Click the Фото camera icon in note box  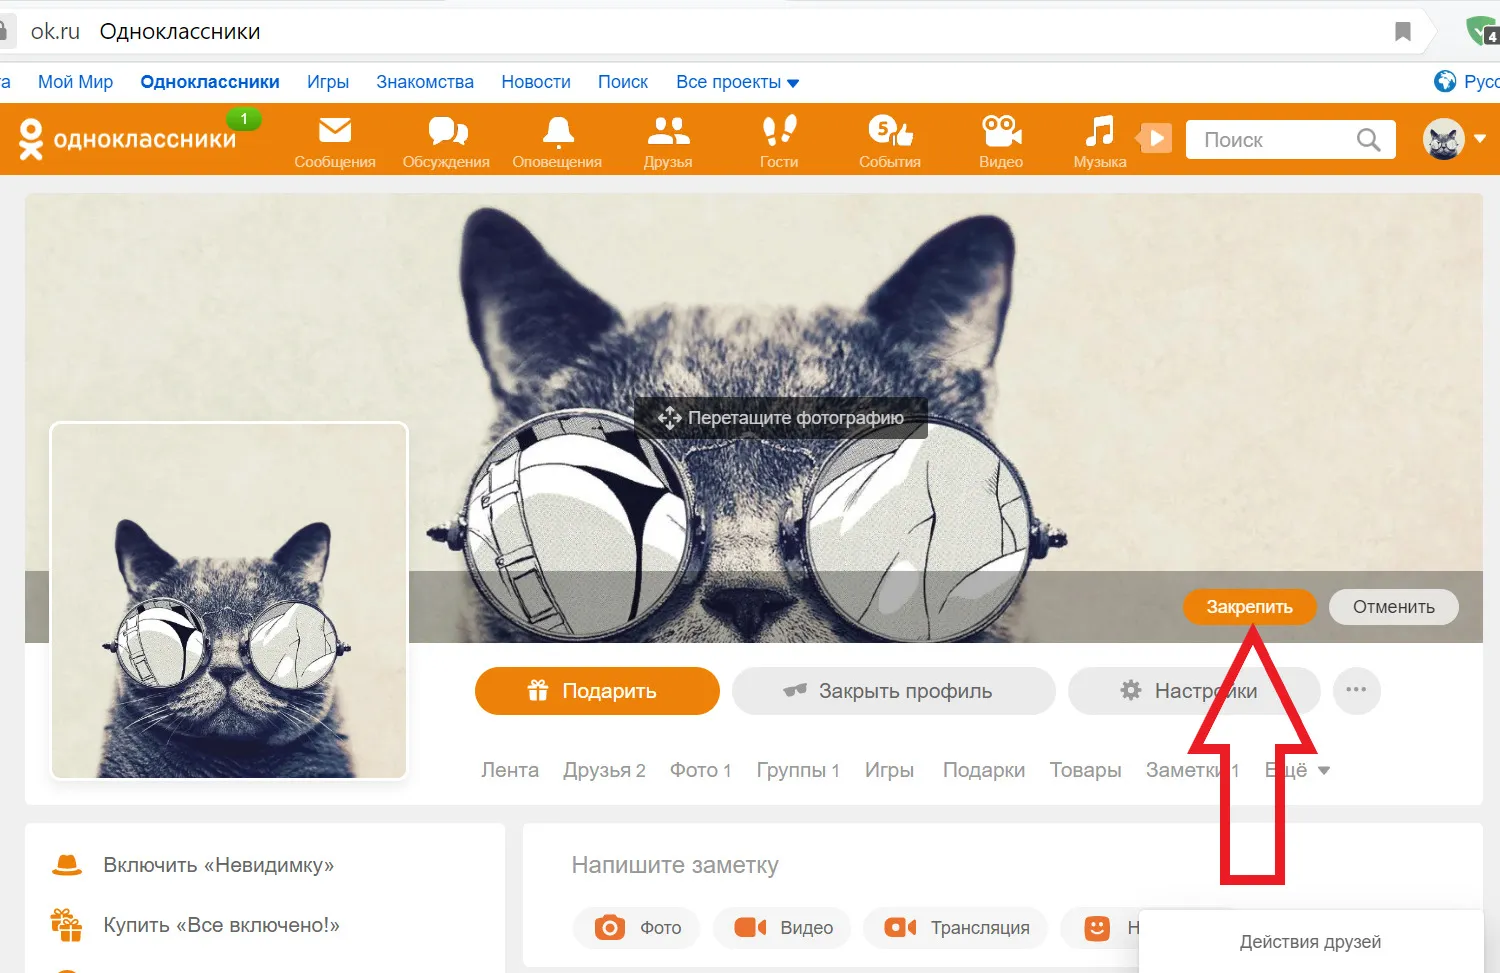[609, 927]
